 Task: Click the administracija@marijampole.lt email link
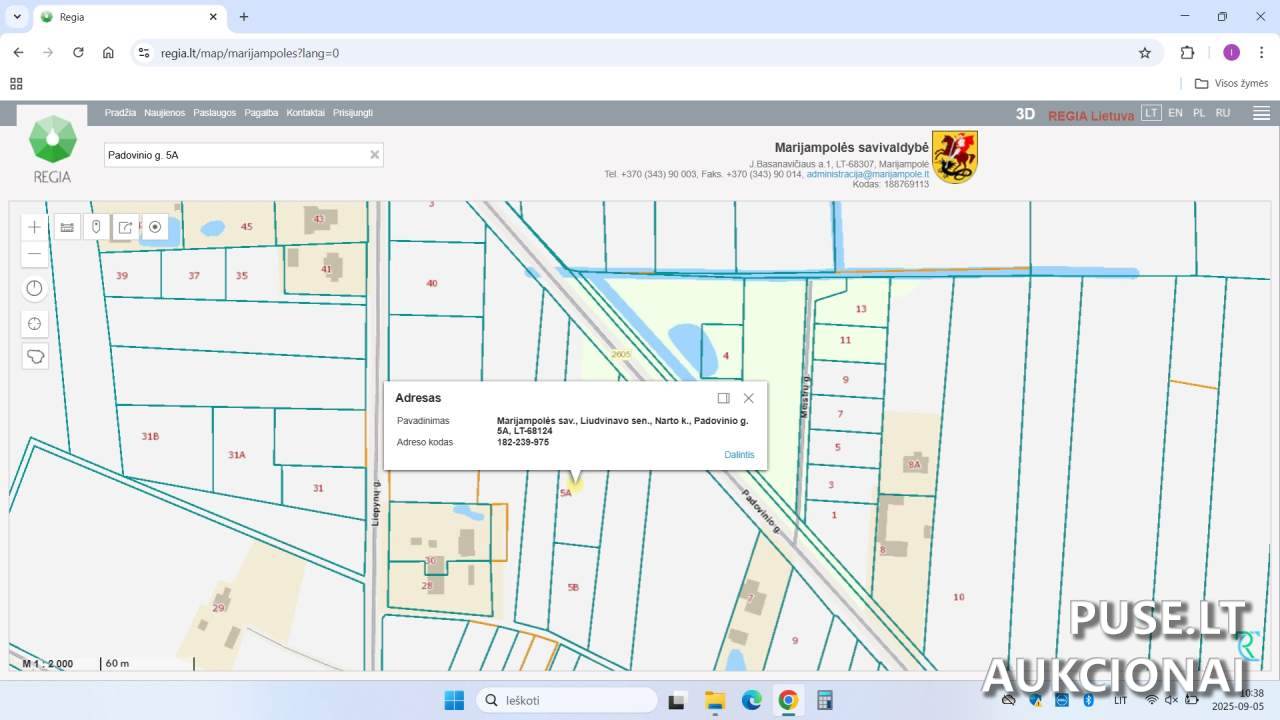(x=867, y=174)
